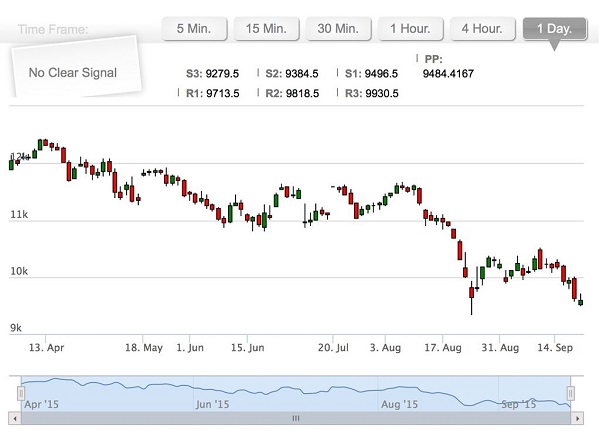Click the 9k price axis label

16,328
